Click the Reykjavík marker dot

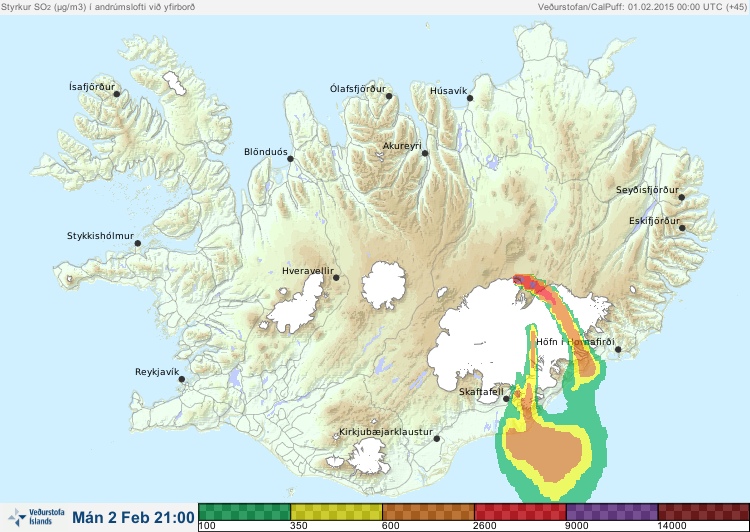pyautogui.click(x=182, y=379)
